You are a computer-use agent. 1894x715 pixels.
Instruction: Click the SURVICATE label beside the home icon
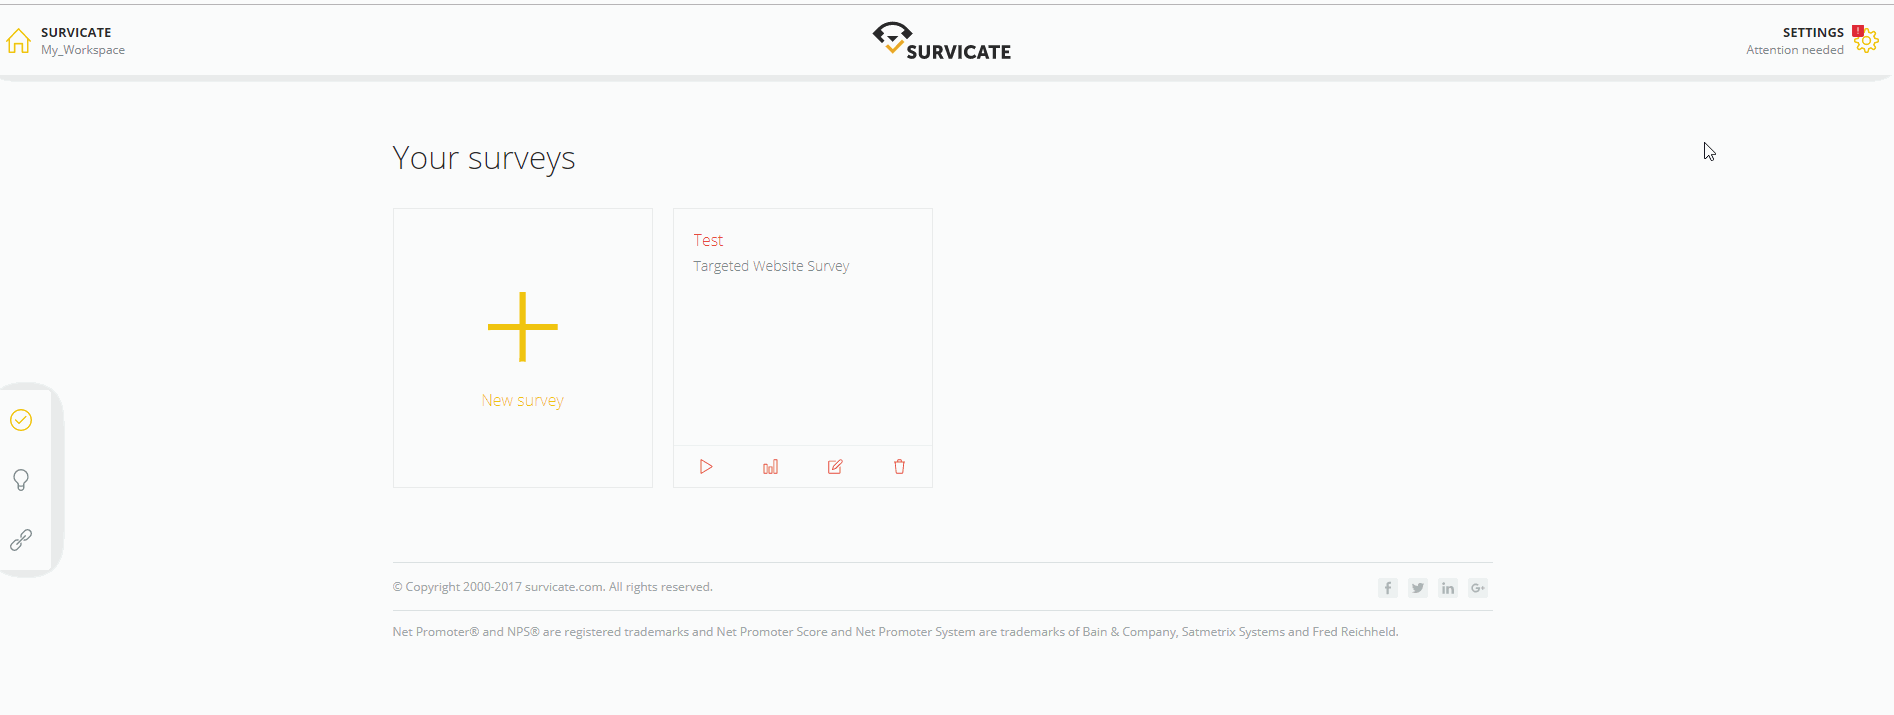click(76, 33)
